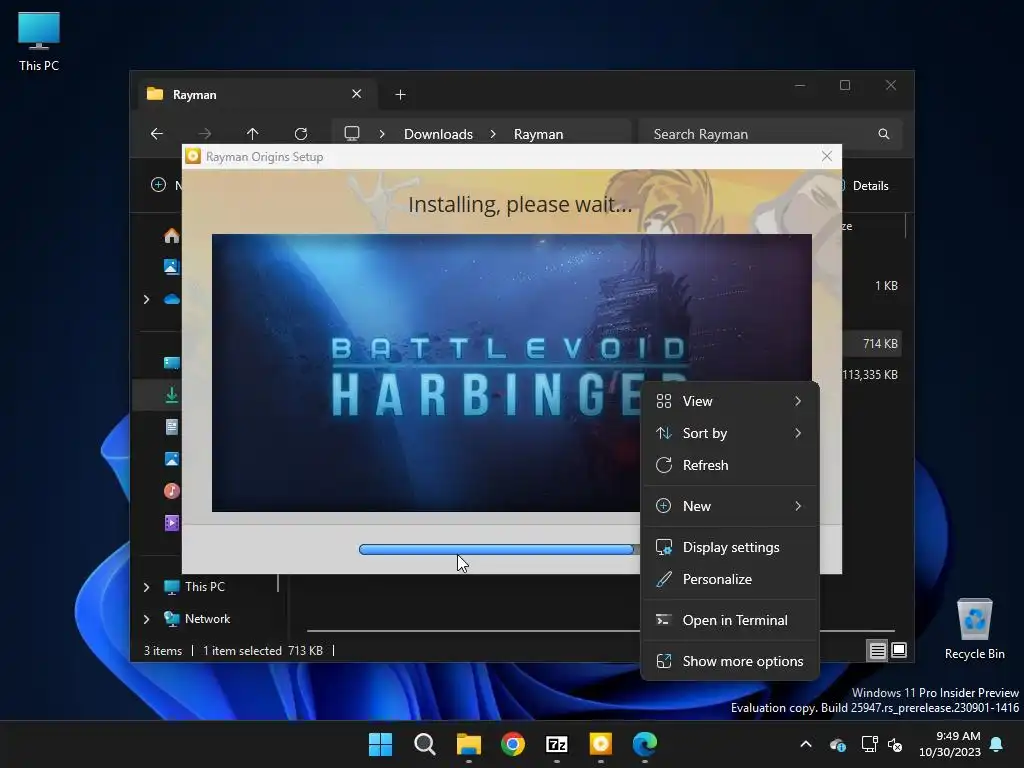Click the 714 KB file size cell
Viewport: 1024px width, 768px height.
tap(880, 344)
